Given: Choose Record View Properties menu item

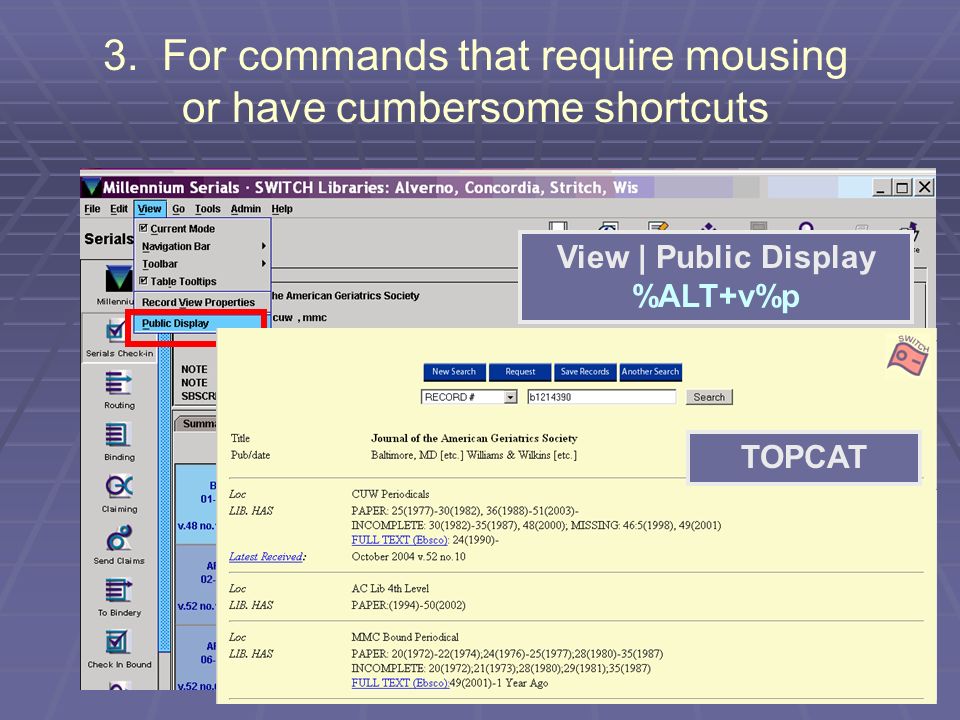Looking at the screenshot, I should pyautogui.click(x=202, y=302).
